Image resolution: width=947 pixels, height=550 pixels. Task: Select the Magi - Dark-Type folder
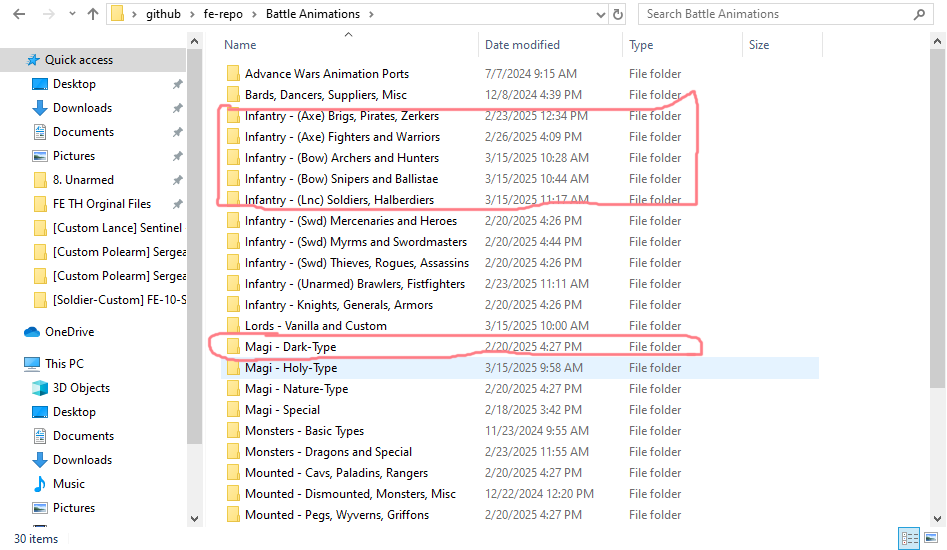tap(290, 347)
